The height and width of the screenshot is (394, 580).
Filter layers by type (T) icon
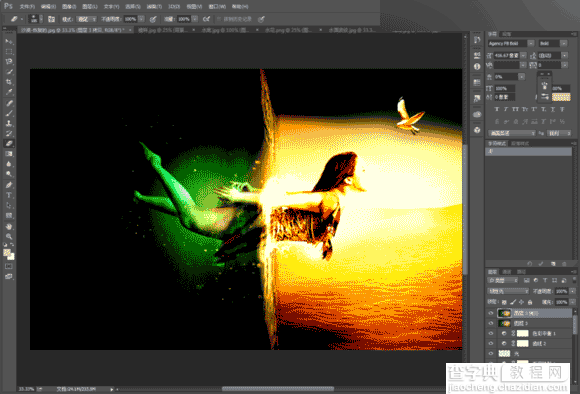coord(545,280)
